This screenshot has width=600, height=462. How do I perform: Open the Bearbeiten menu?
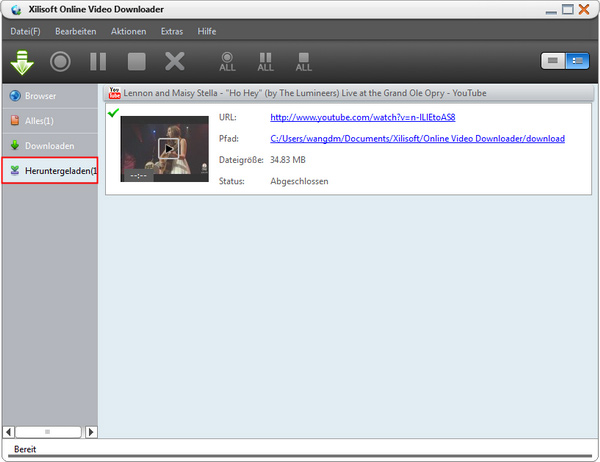click(76, 31)
